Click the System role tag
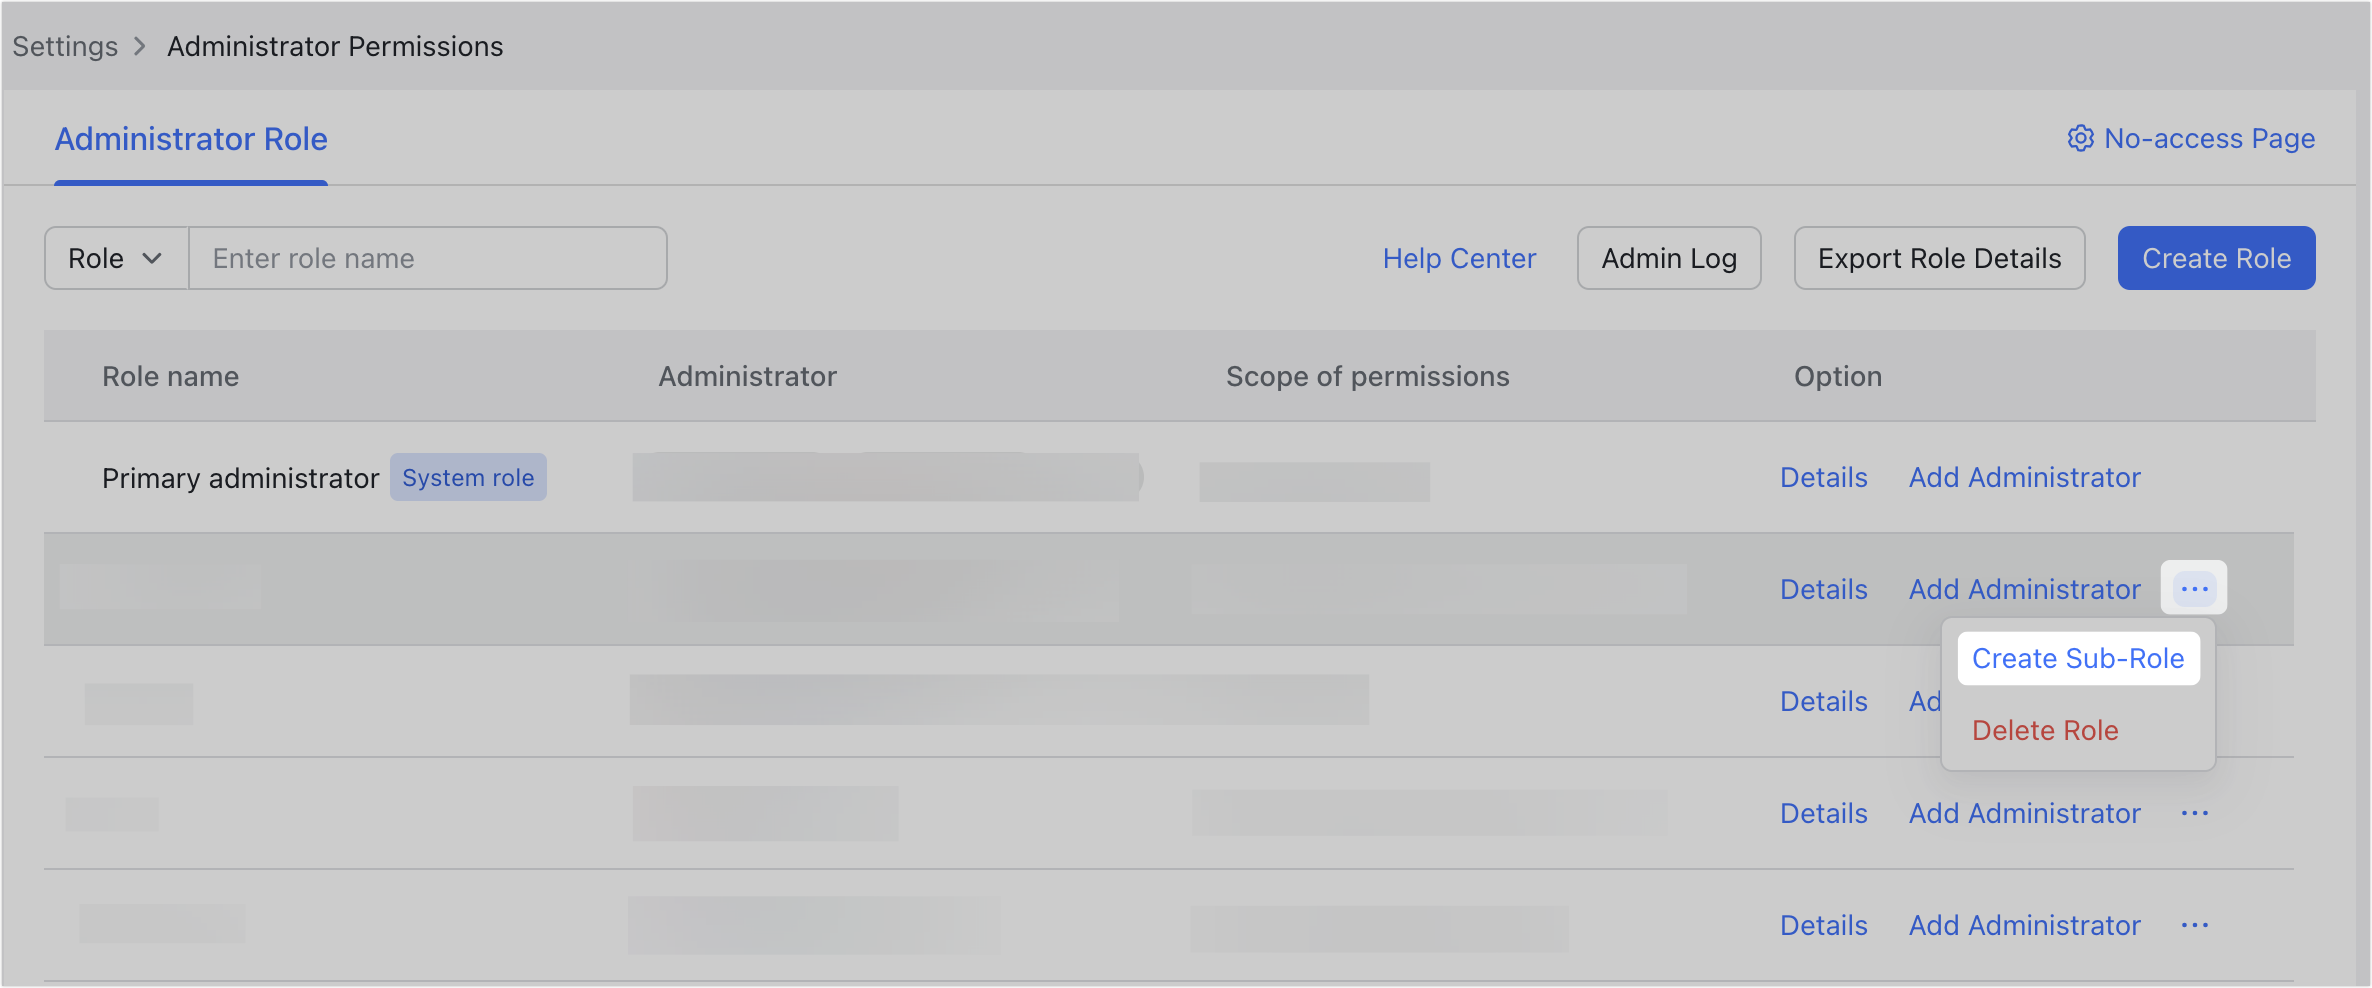 coord(468,478)
